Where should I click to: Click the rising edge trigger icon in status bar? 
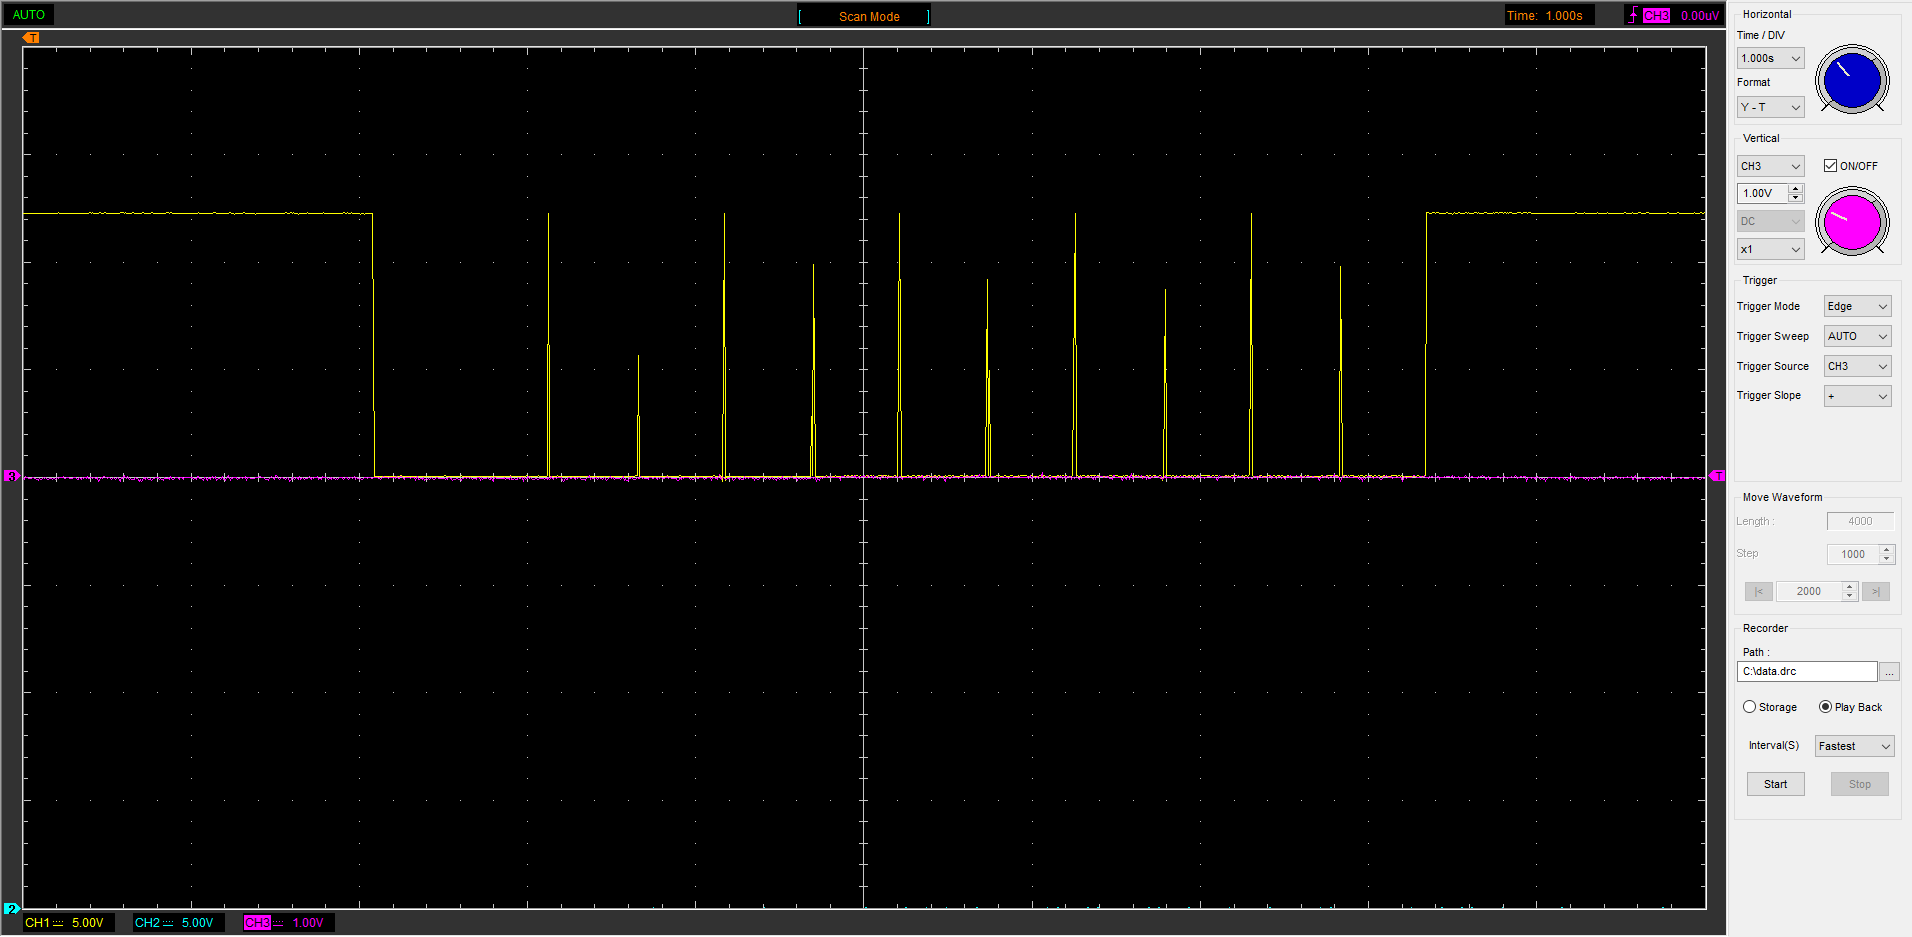1633,15
